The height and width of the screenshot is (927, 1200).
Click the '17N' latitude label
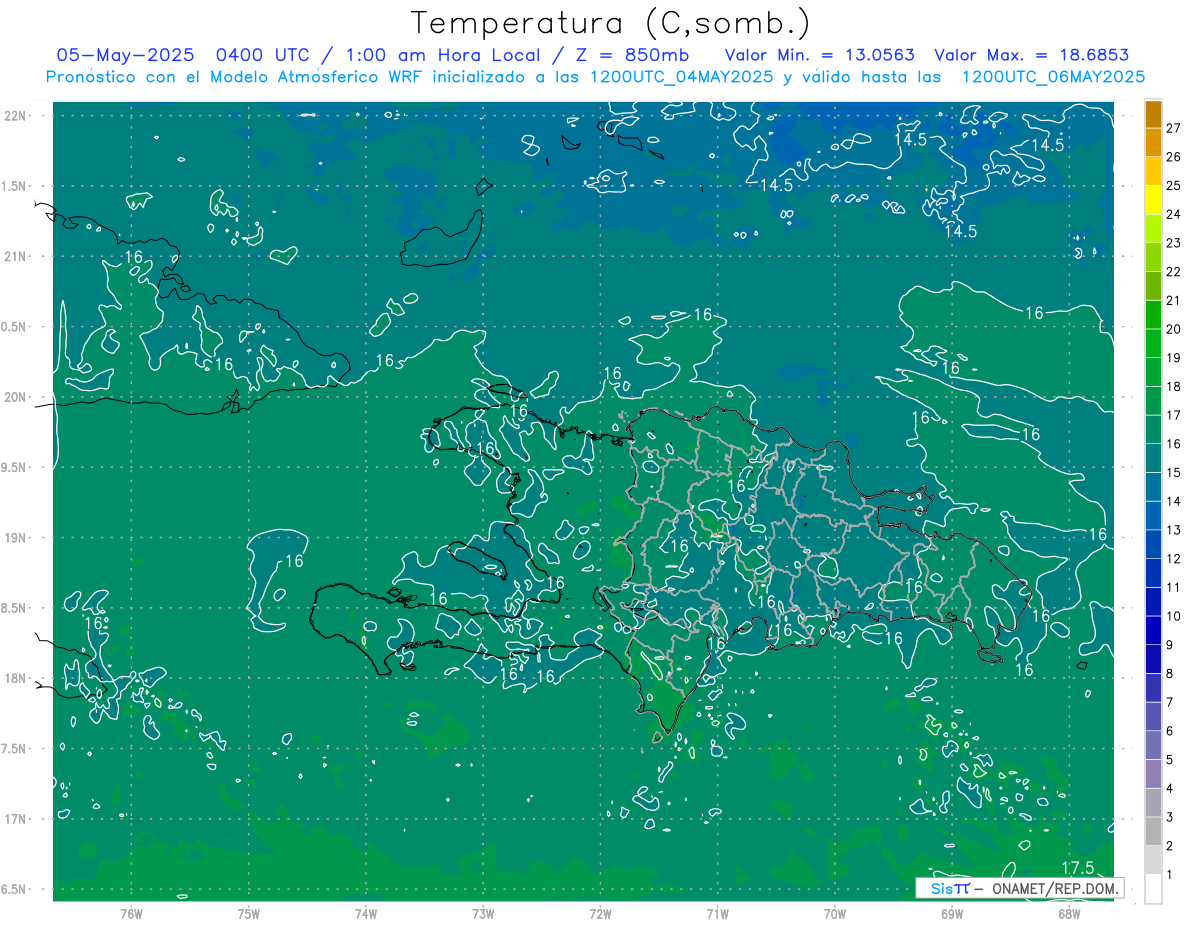(x=15, y=819)
